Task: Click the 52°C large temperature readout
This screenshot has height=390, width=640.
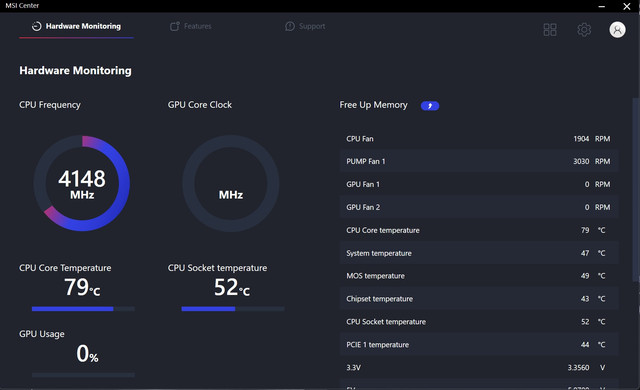Action: [232, 287]
